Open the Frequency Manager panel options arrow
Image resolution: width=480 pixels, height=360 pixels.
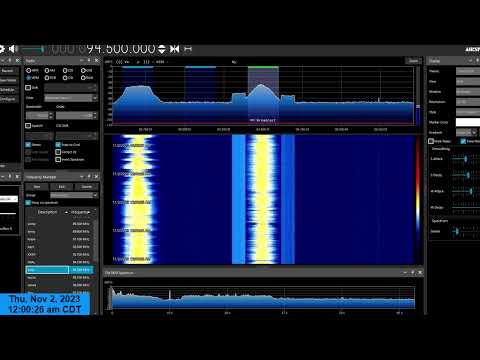(x=82, y=176)
